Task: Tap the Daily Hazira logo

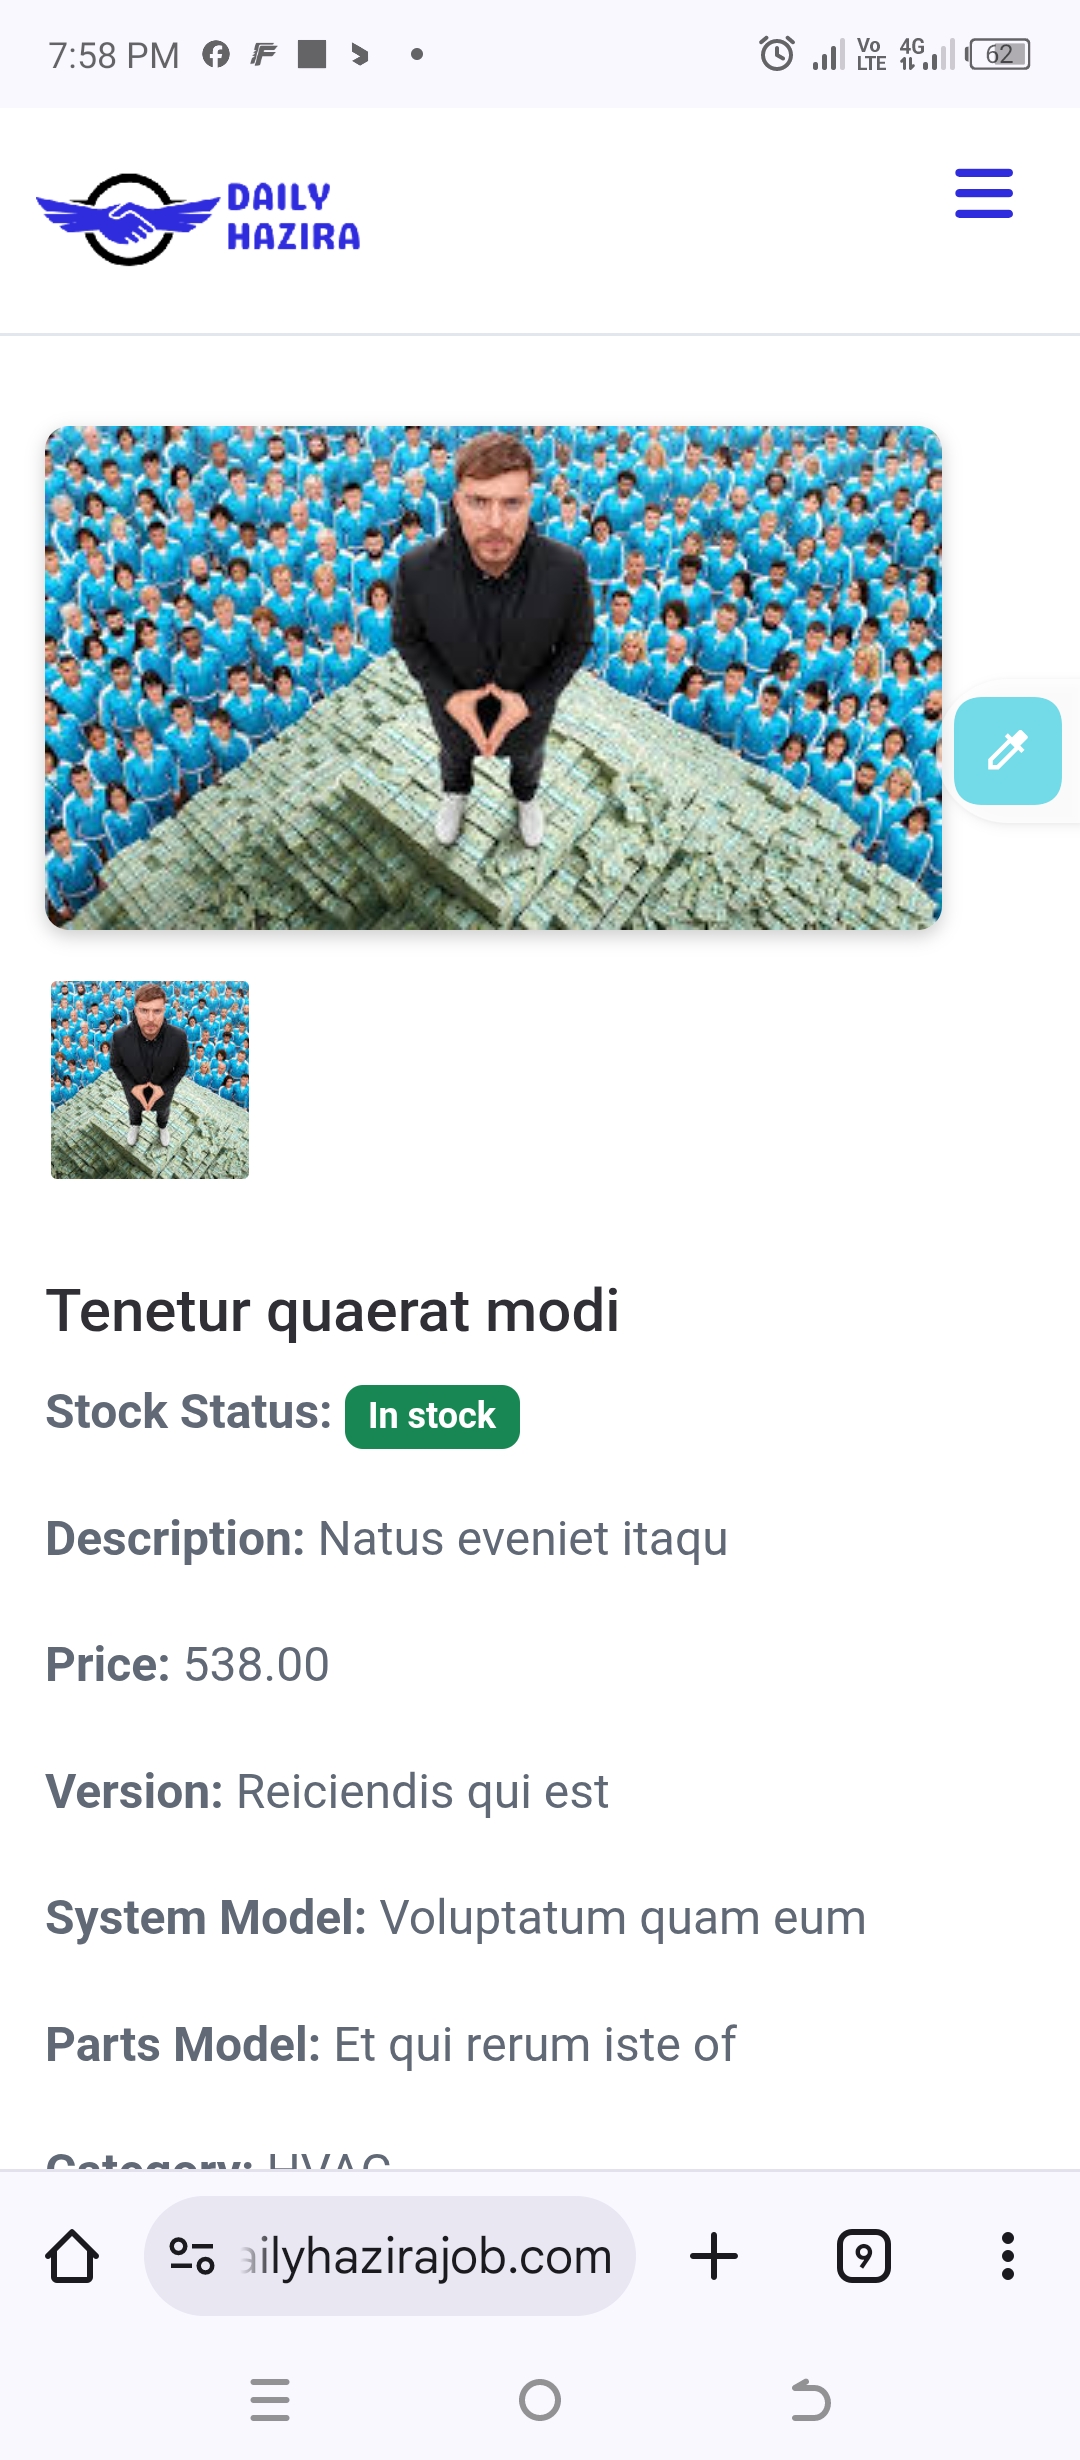Action: click(198, 219)
